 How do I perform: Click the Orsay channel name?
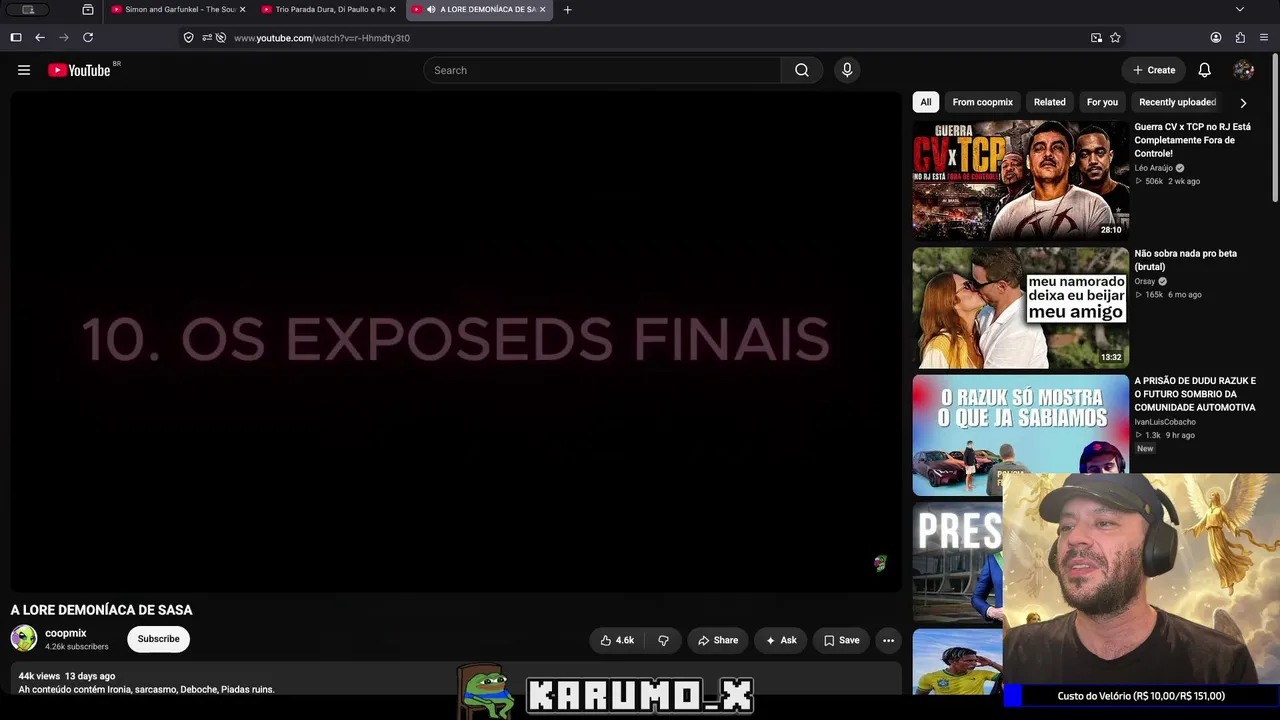pos(1145,282)
